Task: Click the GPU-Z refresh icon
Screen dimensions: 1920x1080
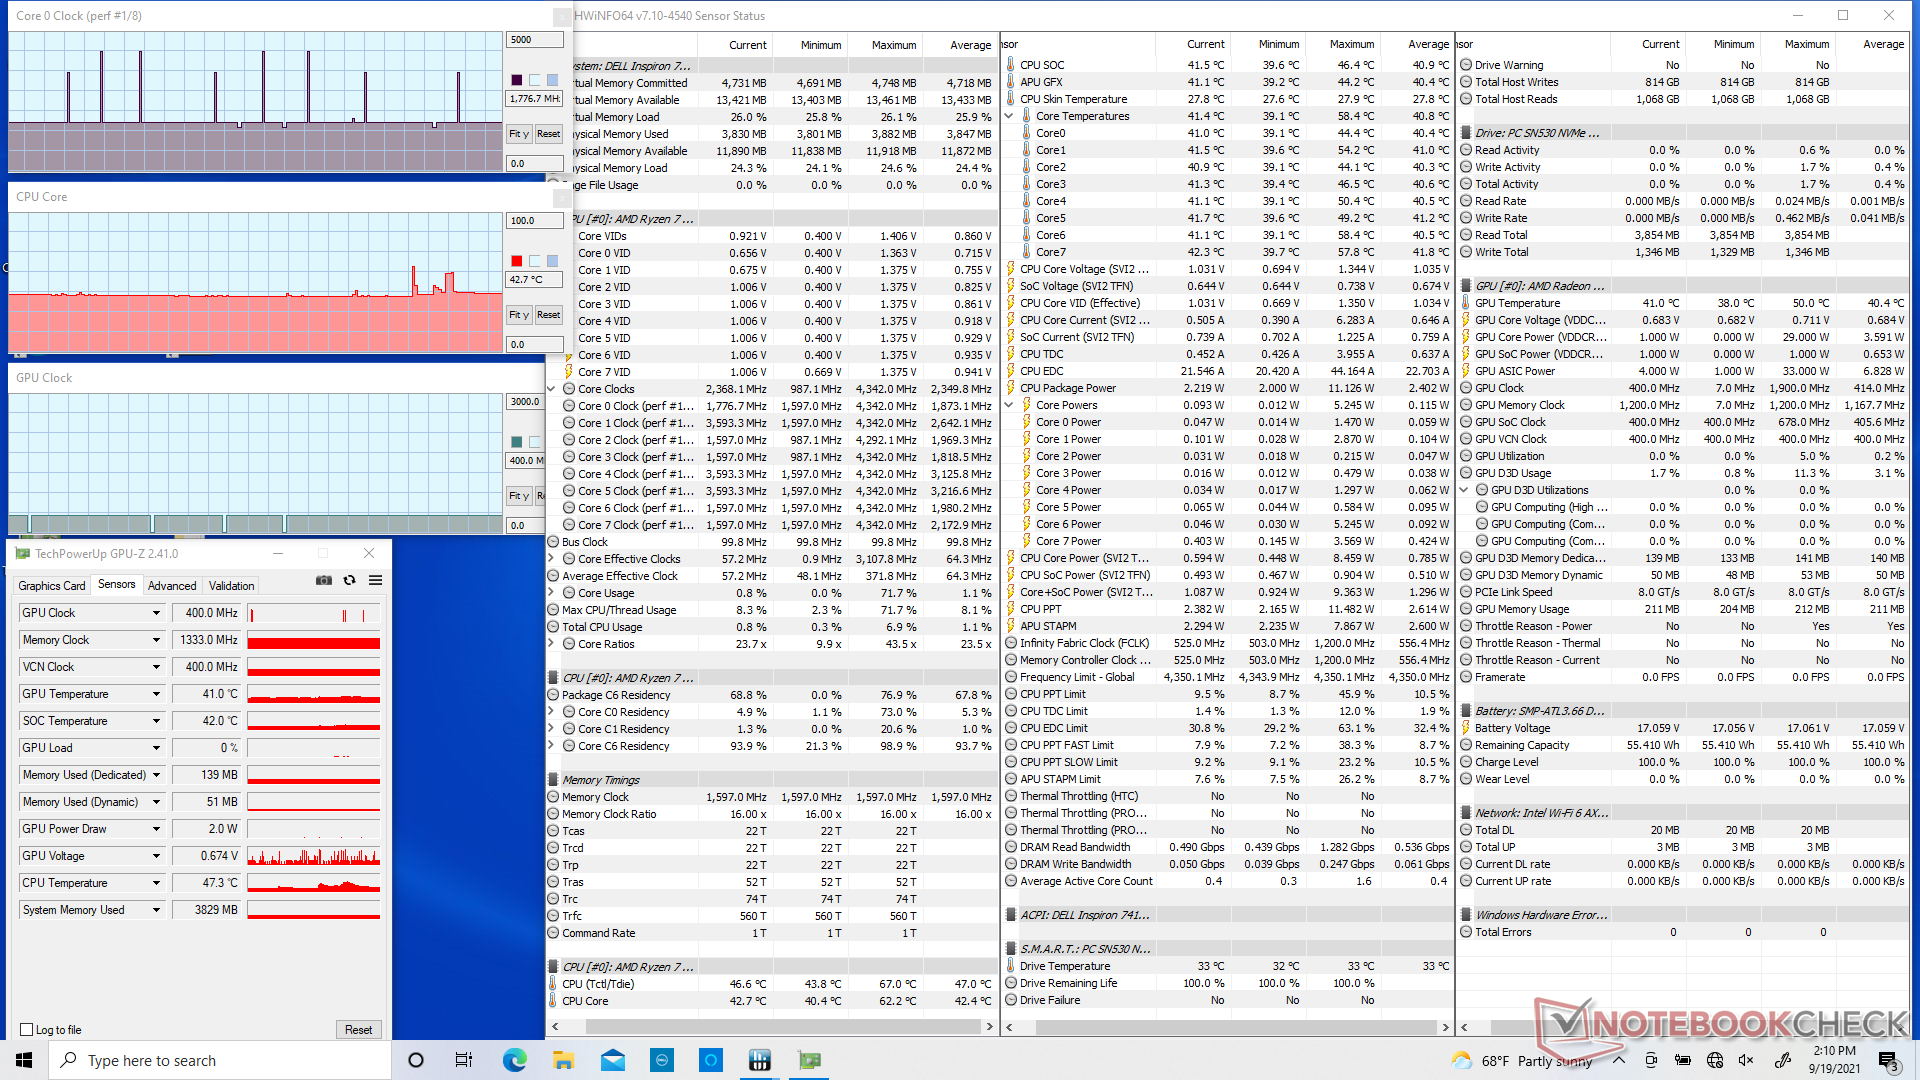Action: (x=349, y=581)
